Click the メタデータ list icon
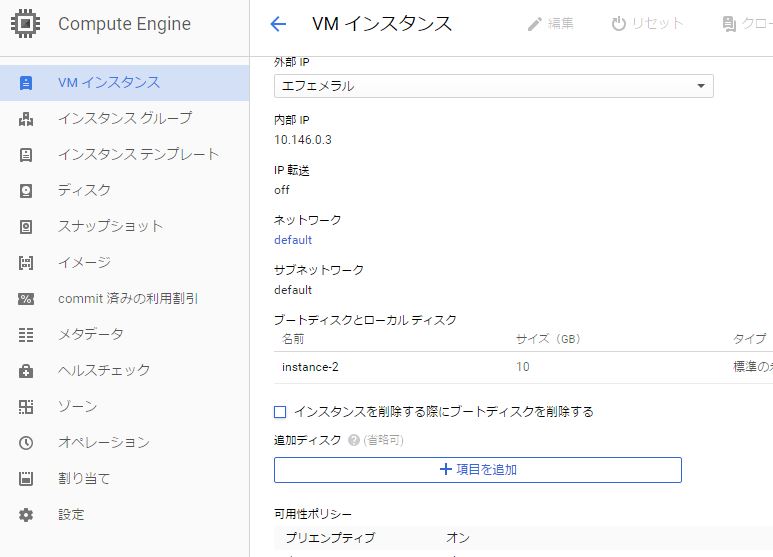Image resolution: width=773 pixels, height=557 pixels. (26, 335)
